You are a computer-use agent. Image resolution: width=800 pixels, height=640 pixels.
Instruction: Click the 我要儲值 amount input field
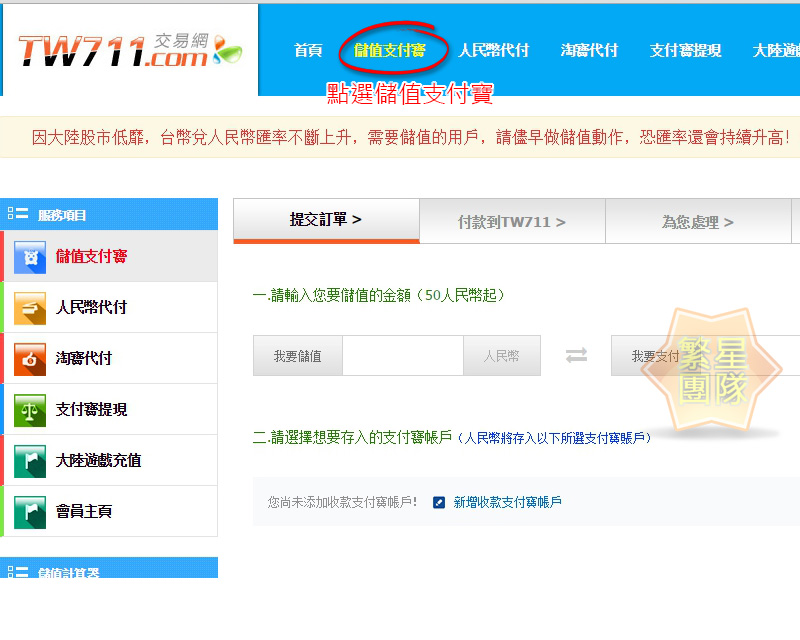(x=402, y=356)
